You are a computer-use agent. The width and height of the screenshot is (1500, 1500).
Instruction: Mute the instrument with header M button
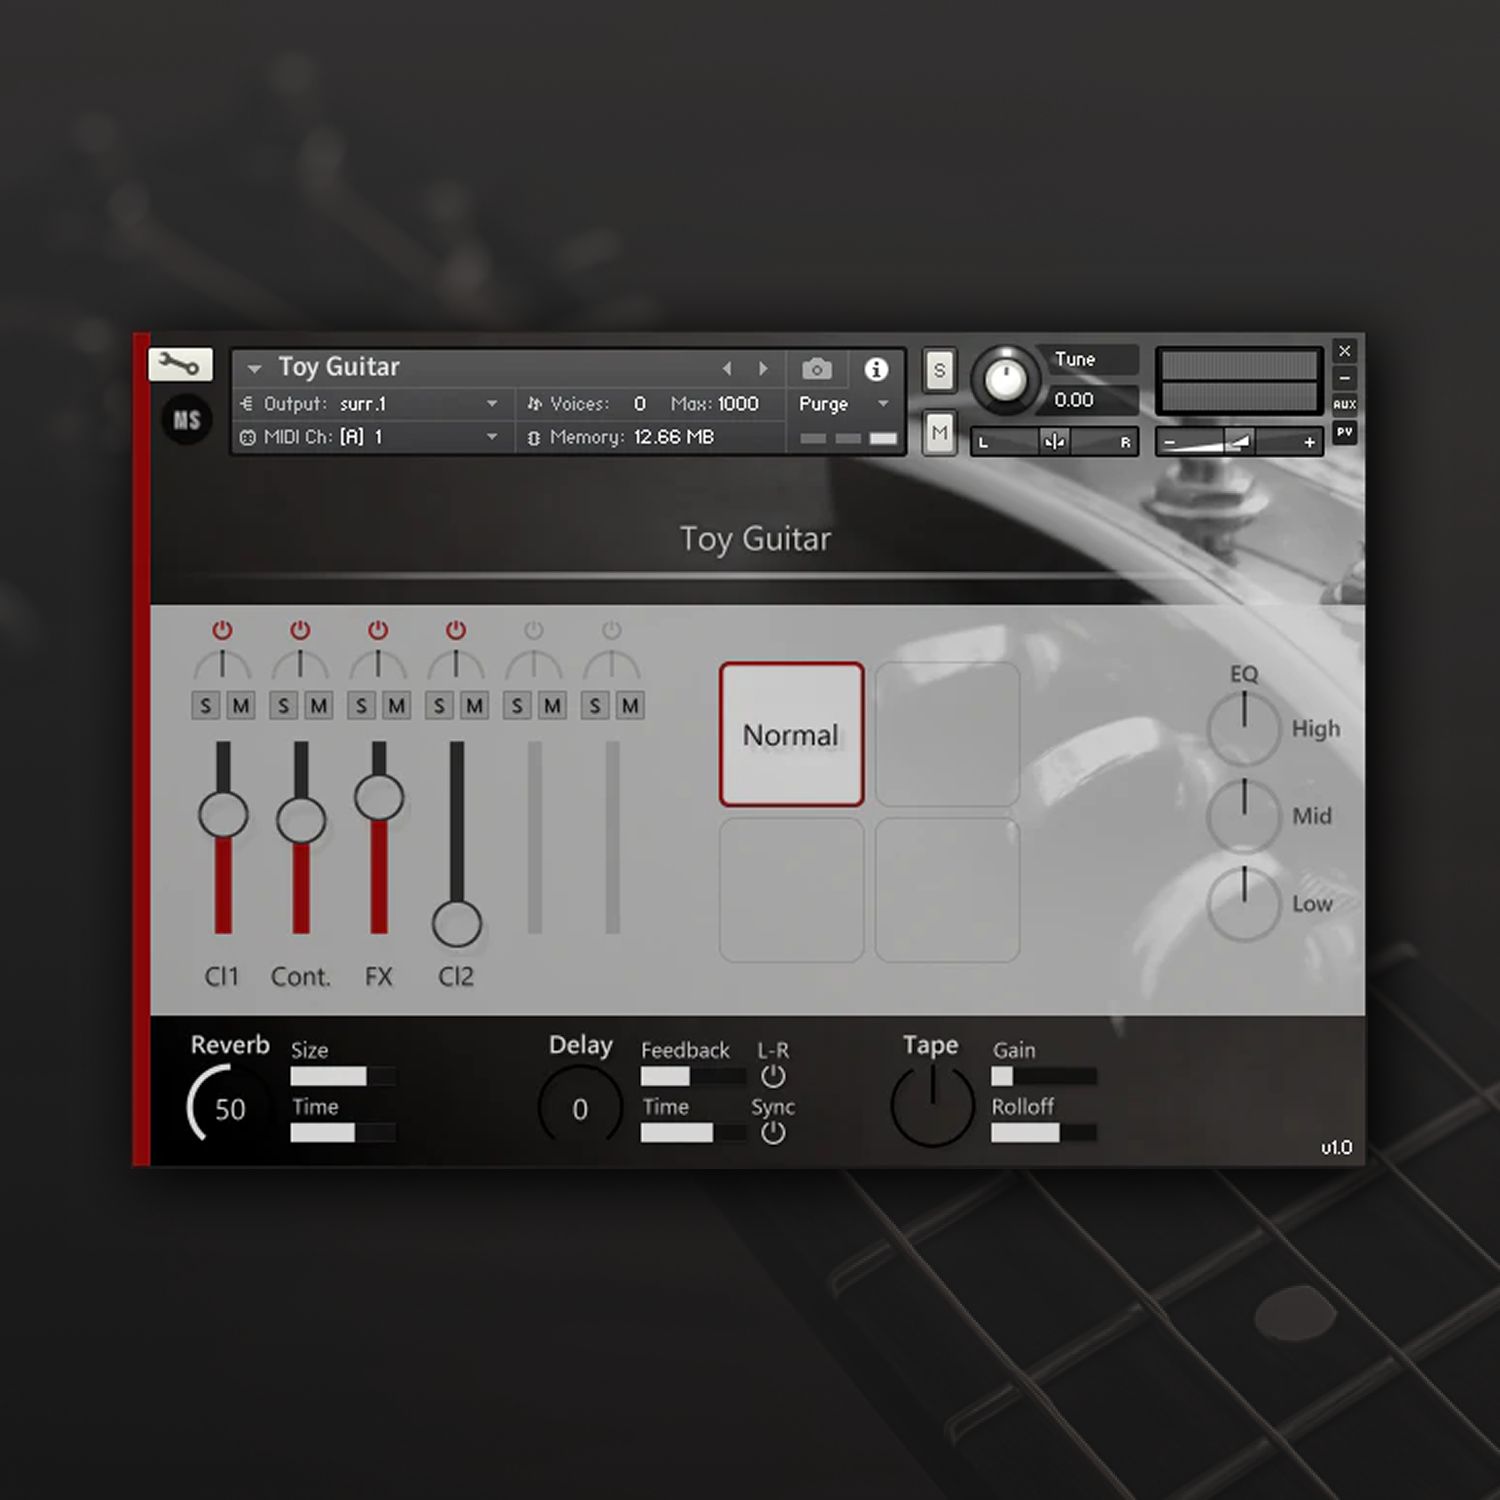(x=939, y=433)
